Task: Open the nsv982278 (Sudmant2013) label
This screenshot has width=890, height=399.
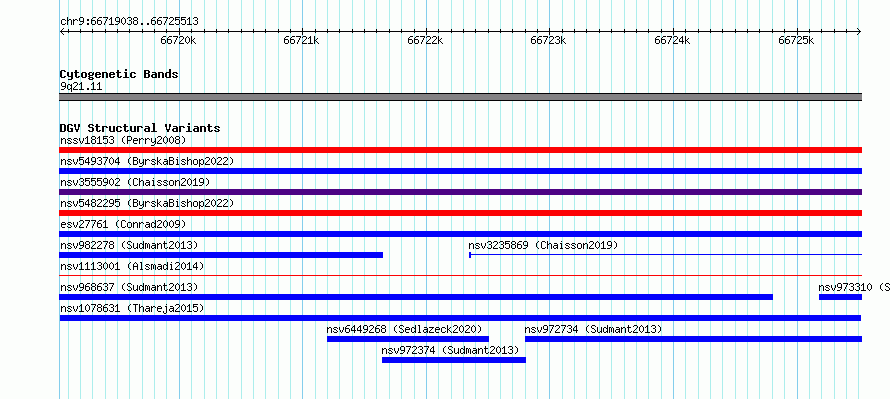Action: [x=129, y=245]
